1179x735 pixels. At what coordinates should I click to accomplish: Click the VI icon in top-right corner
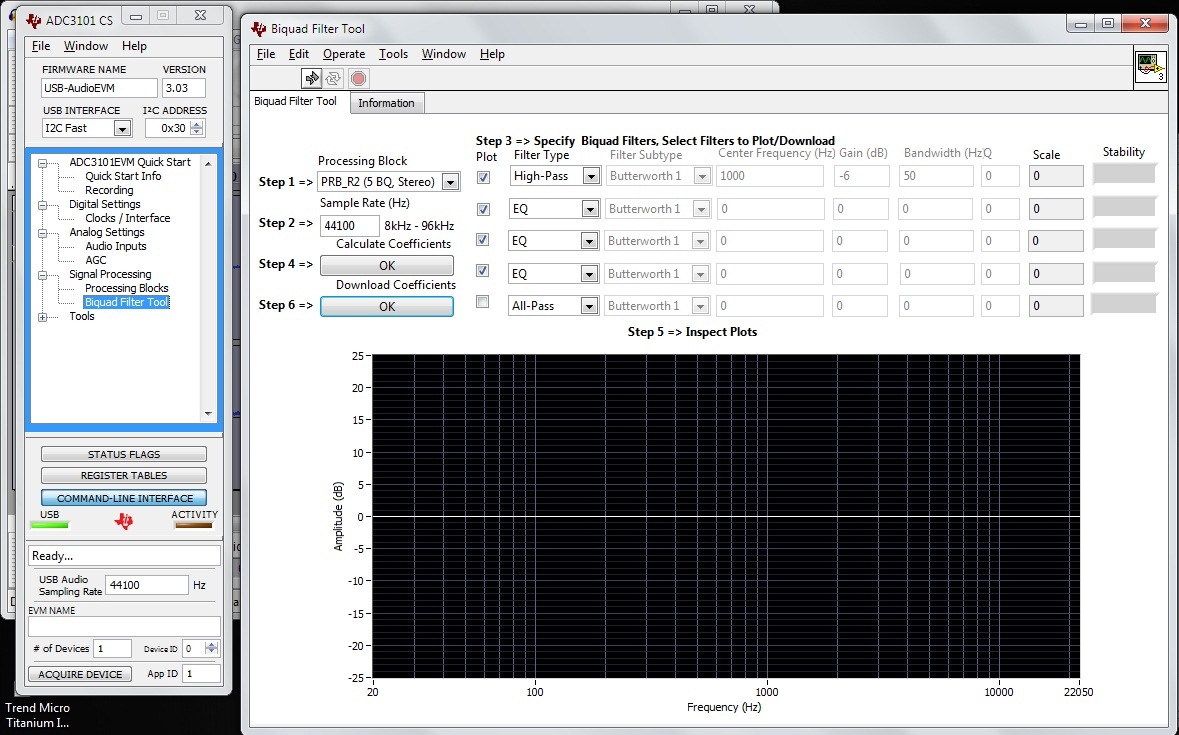(x=1150, y=67)
